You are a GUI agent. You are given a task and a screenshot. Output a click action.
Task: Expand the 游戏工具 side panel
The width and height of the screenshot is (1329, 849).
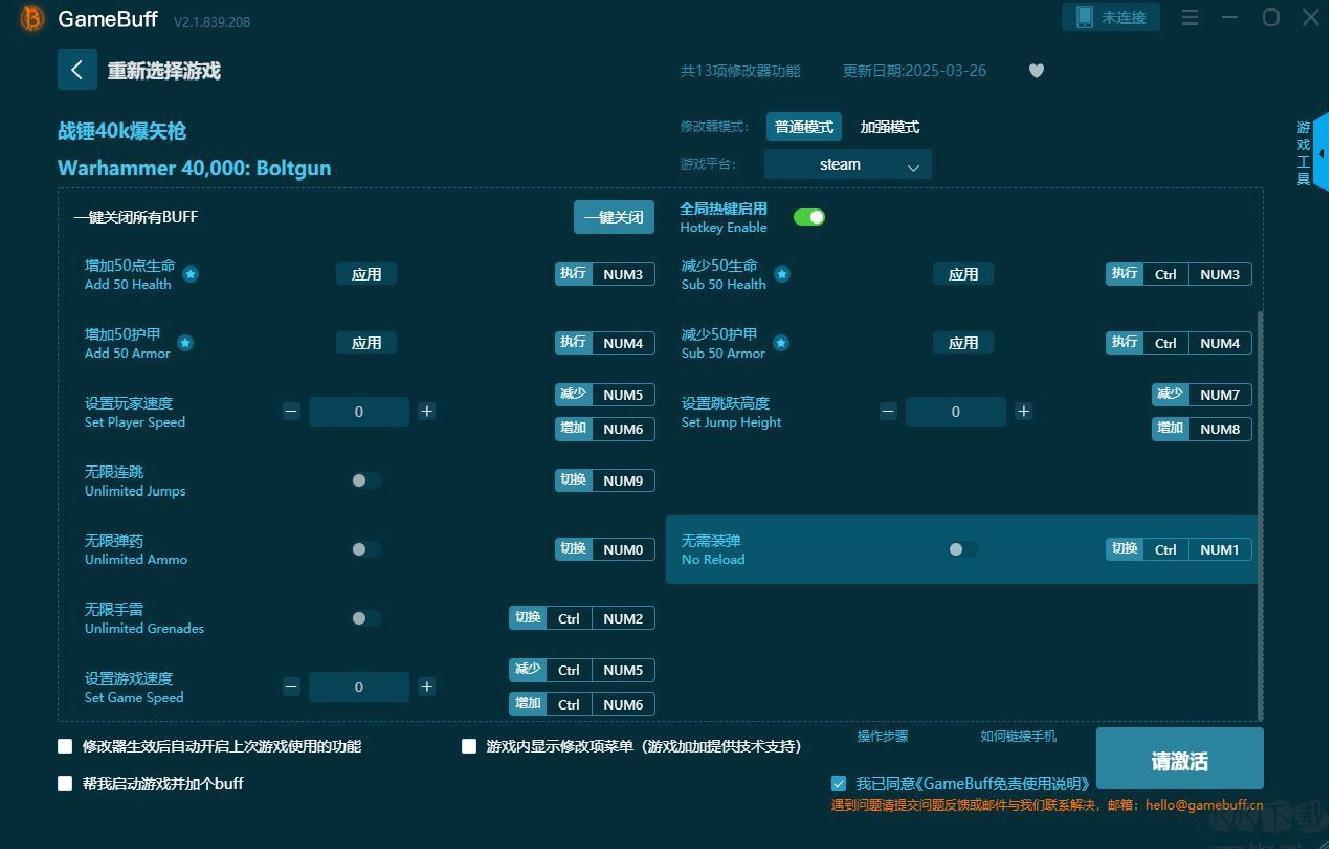(x=1311, y=153)
